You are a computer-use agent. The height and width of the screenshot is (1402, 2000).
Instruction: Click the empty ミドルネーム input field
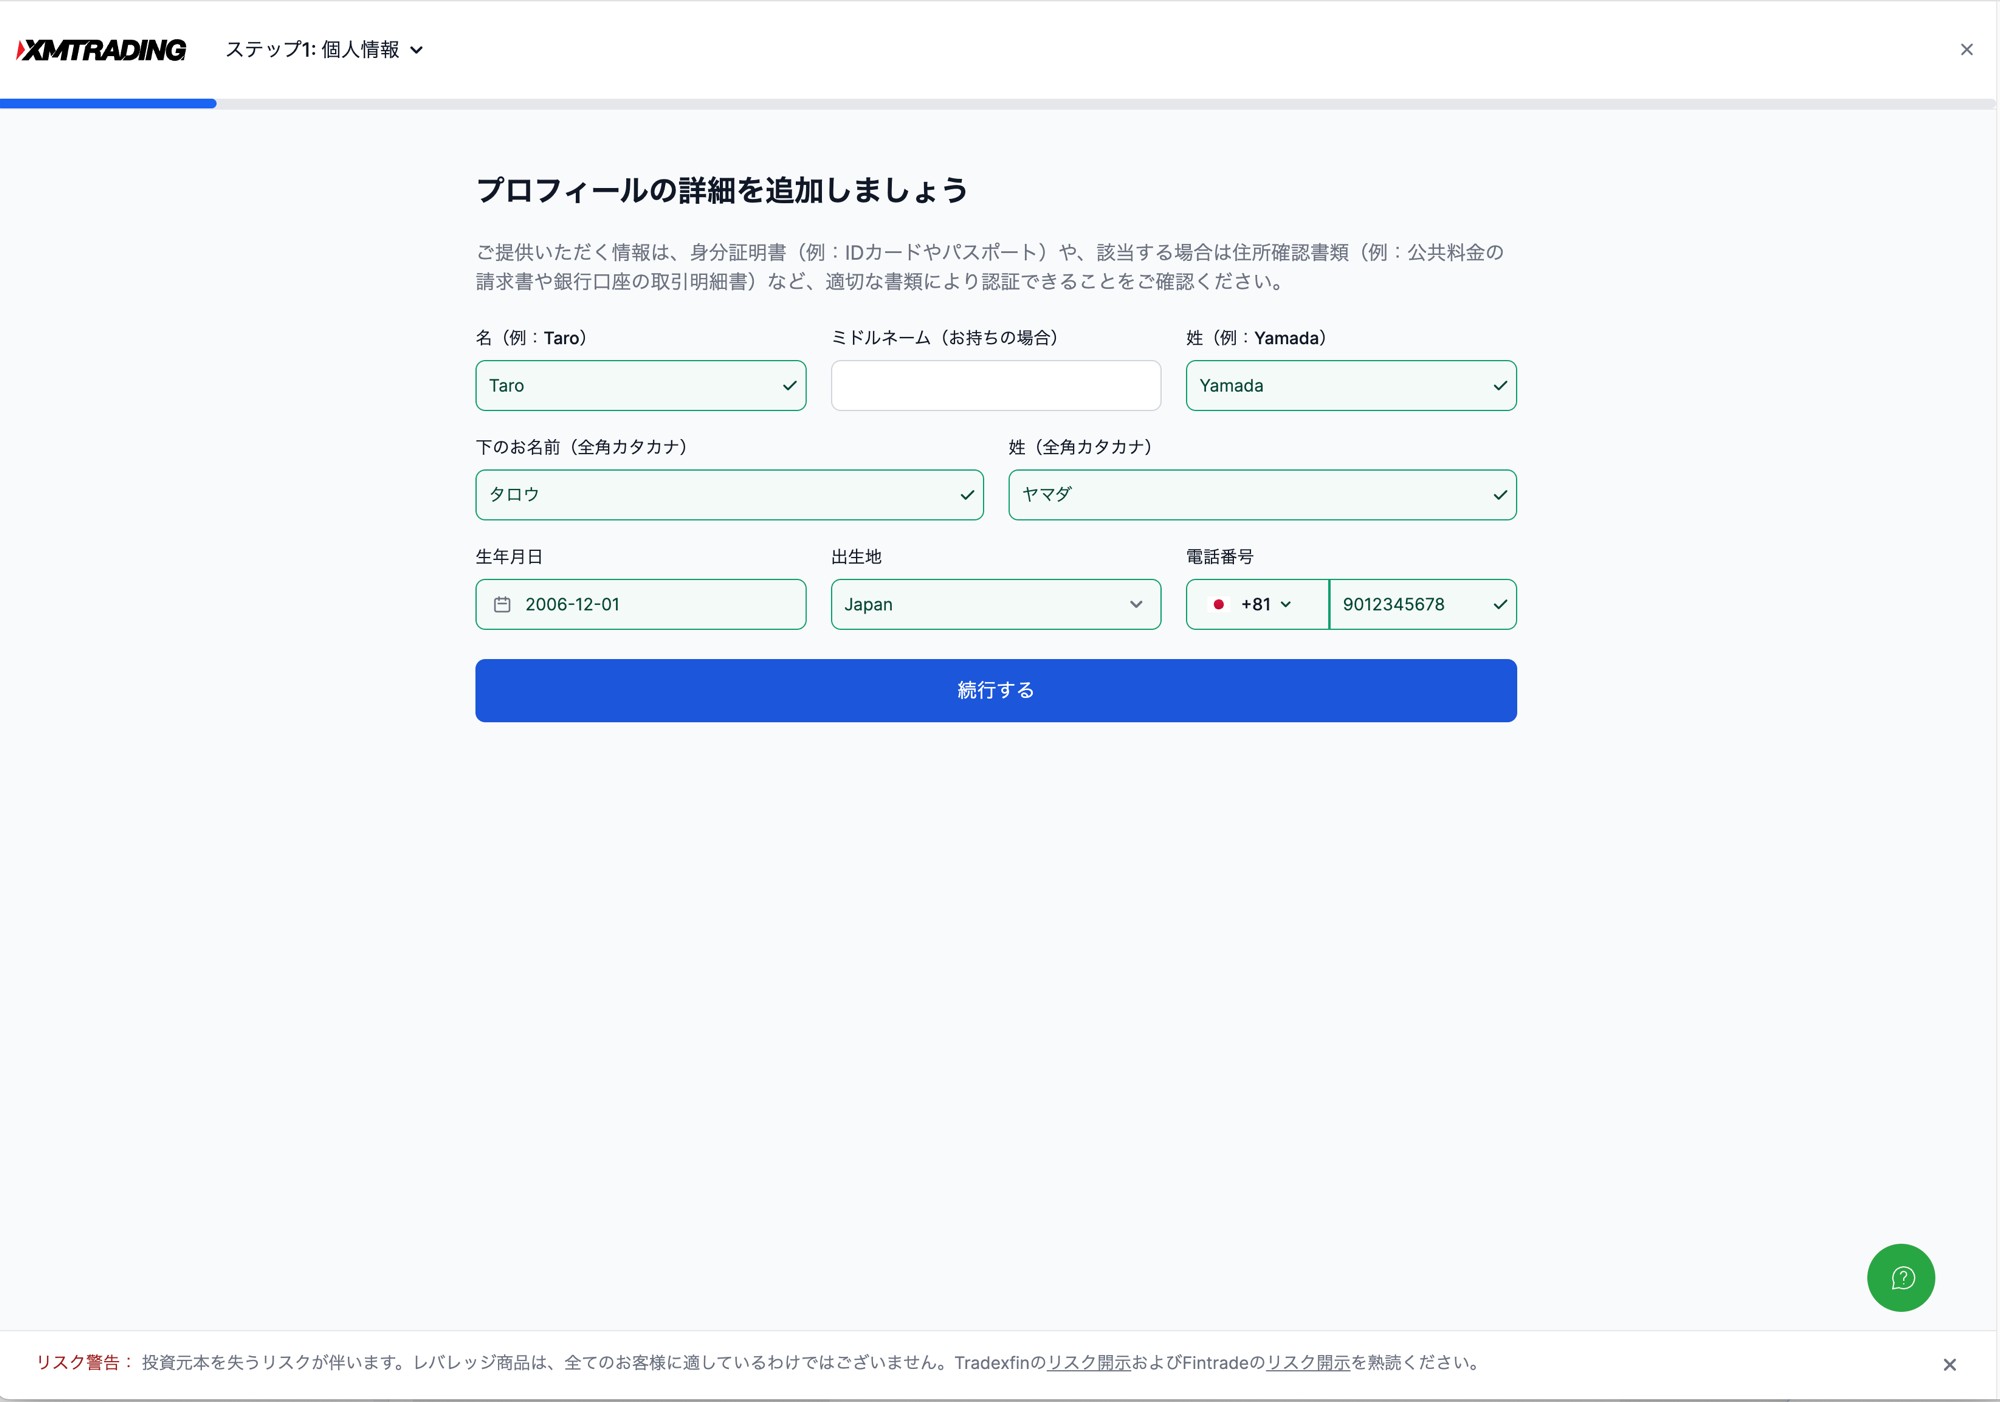click(995, 385)
